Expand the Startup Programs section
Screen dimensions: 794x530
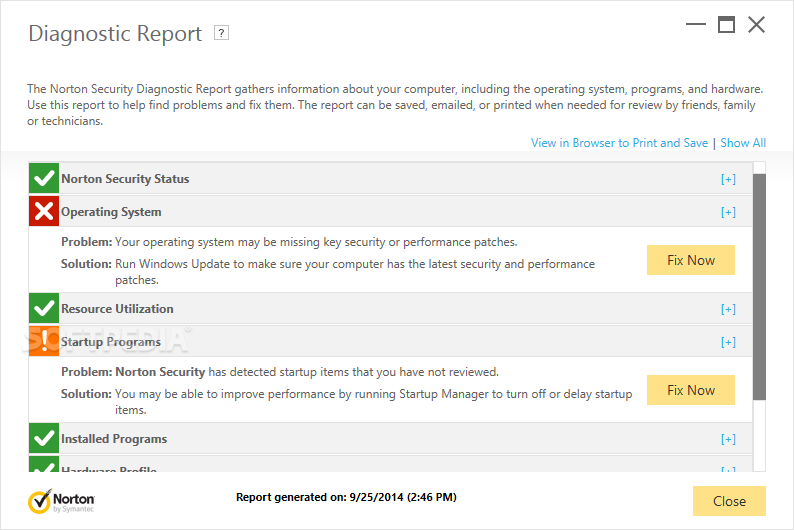728,342
